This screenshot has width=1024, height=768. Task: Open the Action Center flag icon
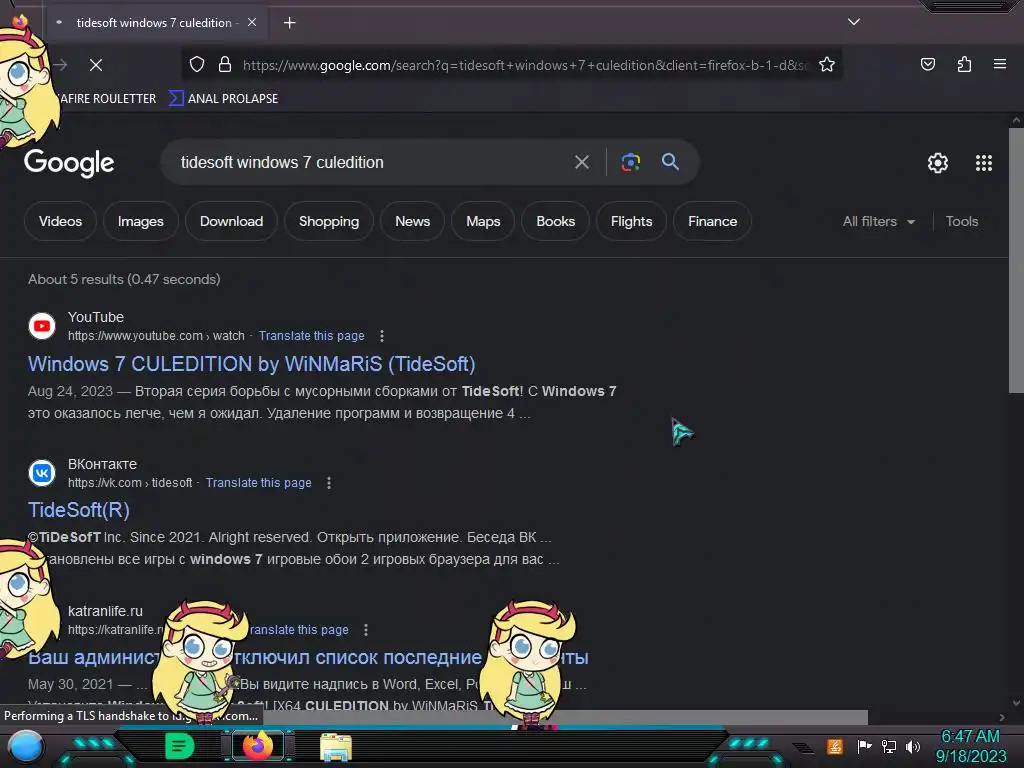click(864, 746)
